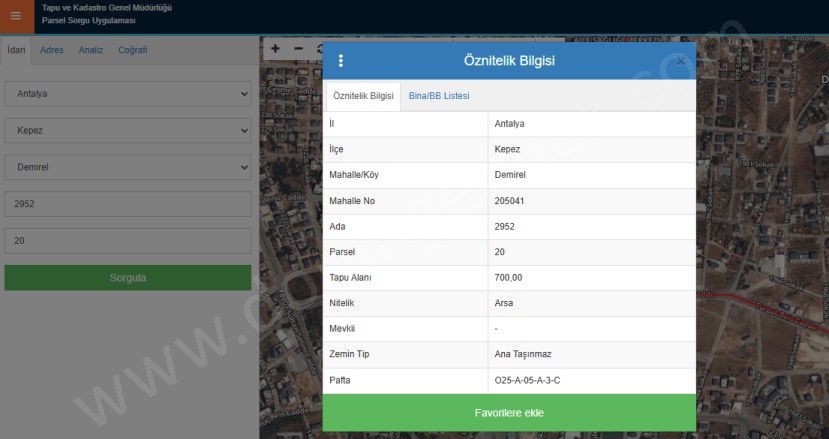Open the three-dot menu in Öznitelik Bilgisi header
This screenshot has width=829, height=439.
click(340, 61)
